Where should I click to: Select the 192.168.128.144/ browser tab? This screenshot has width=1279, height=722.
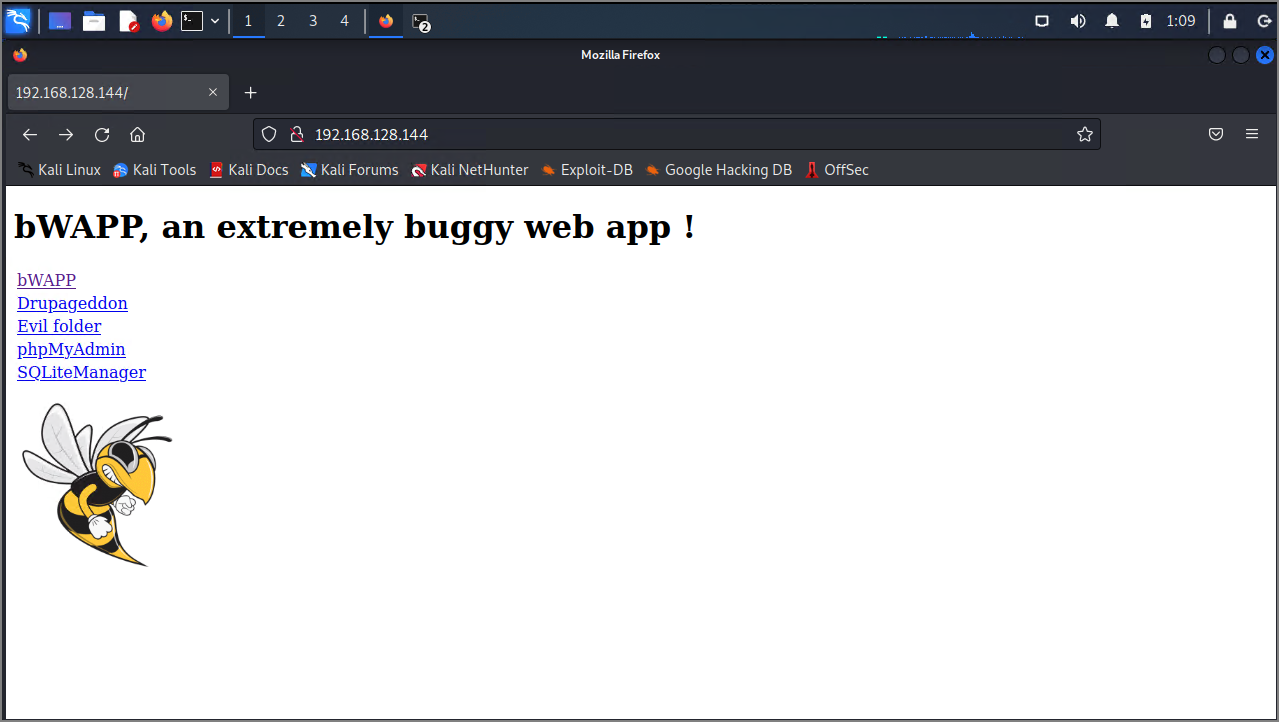(x=118, y=92)
